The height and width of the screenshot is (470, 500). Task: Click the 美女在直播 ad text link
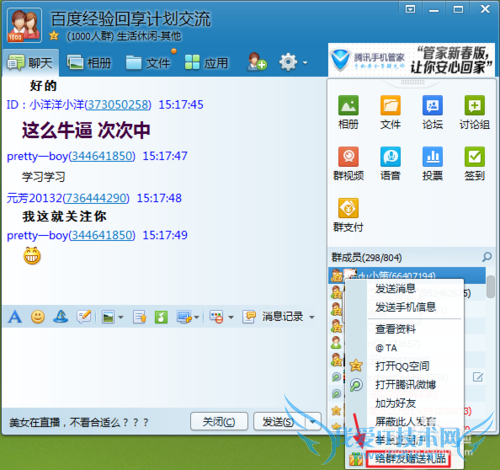click(79, 423)
